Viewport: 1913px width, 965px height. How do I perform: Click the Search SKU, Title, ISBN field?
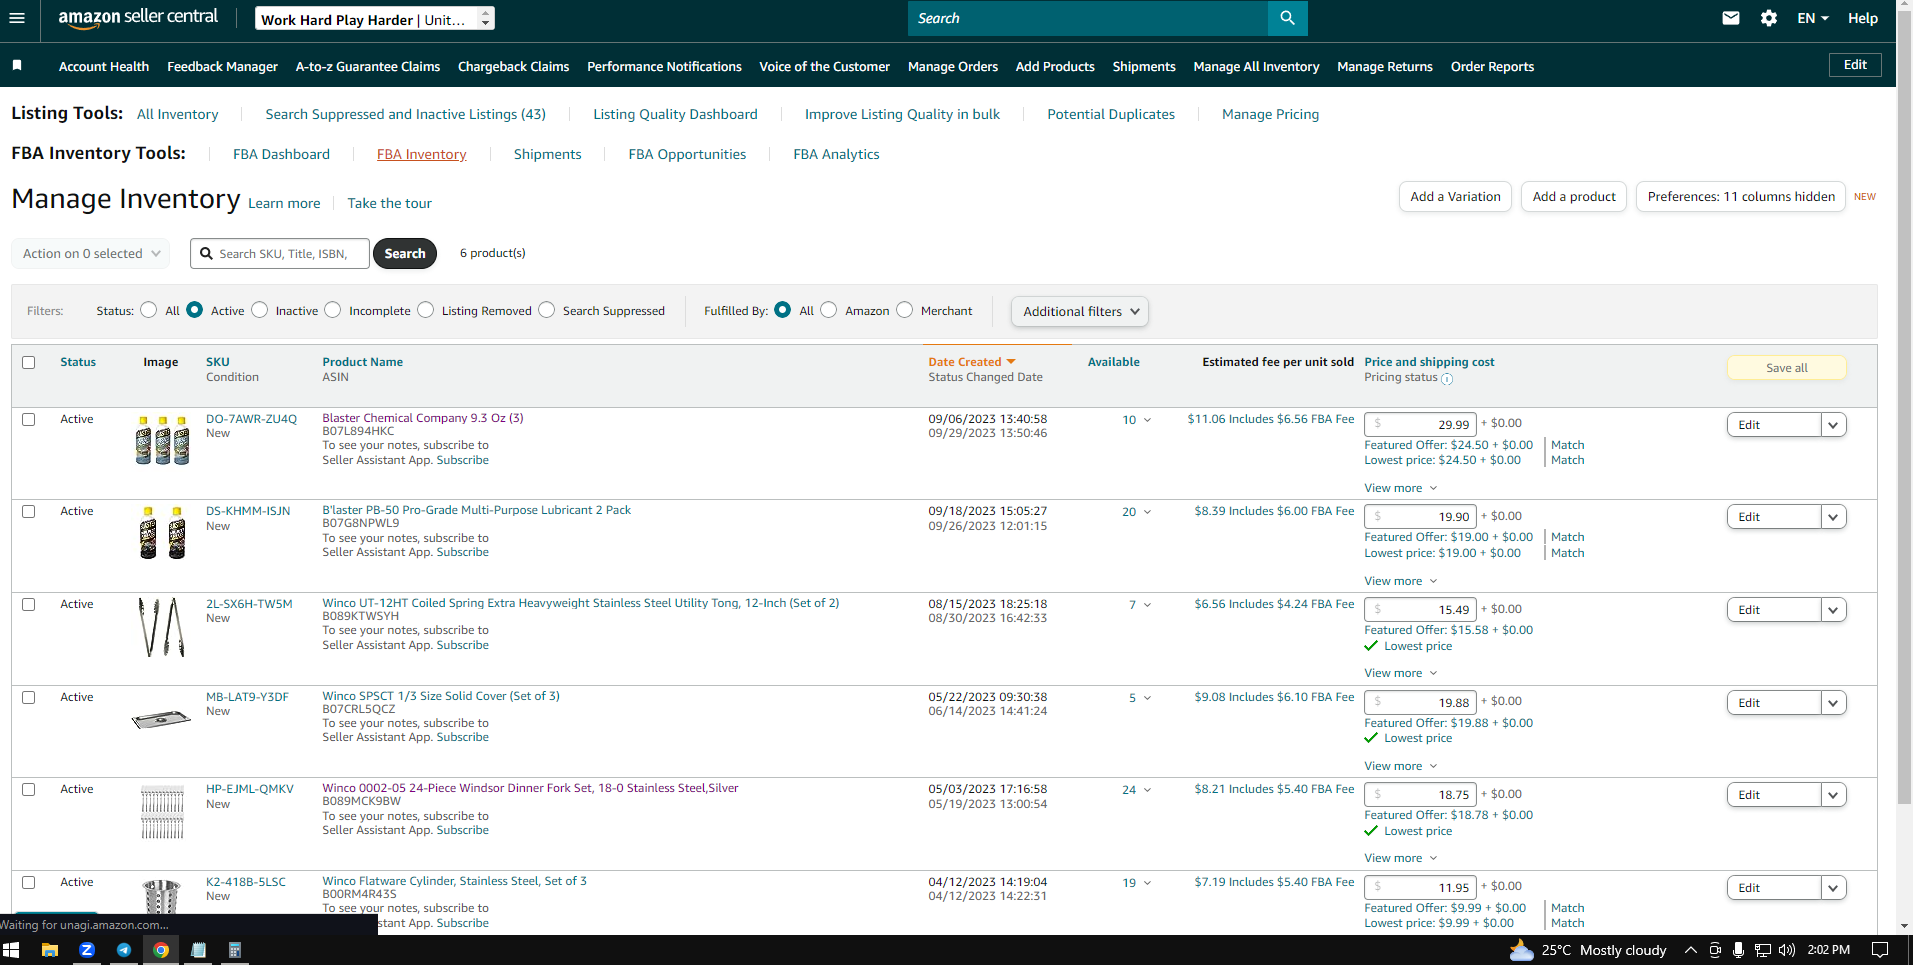click(280, 254)
